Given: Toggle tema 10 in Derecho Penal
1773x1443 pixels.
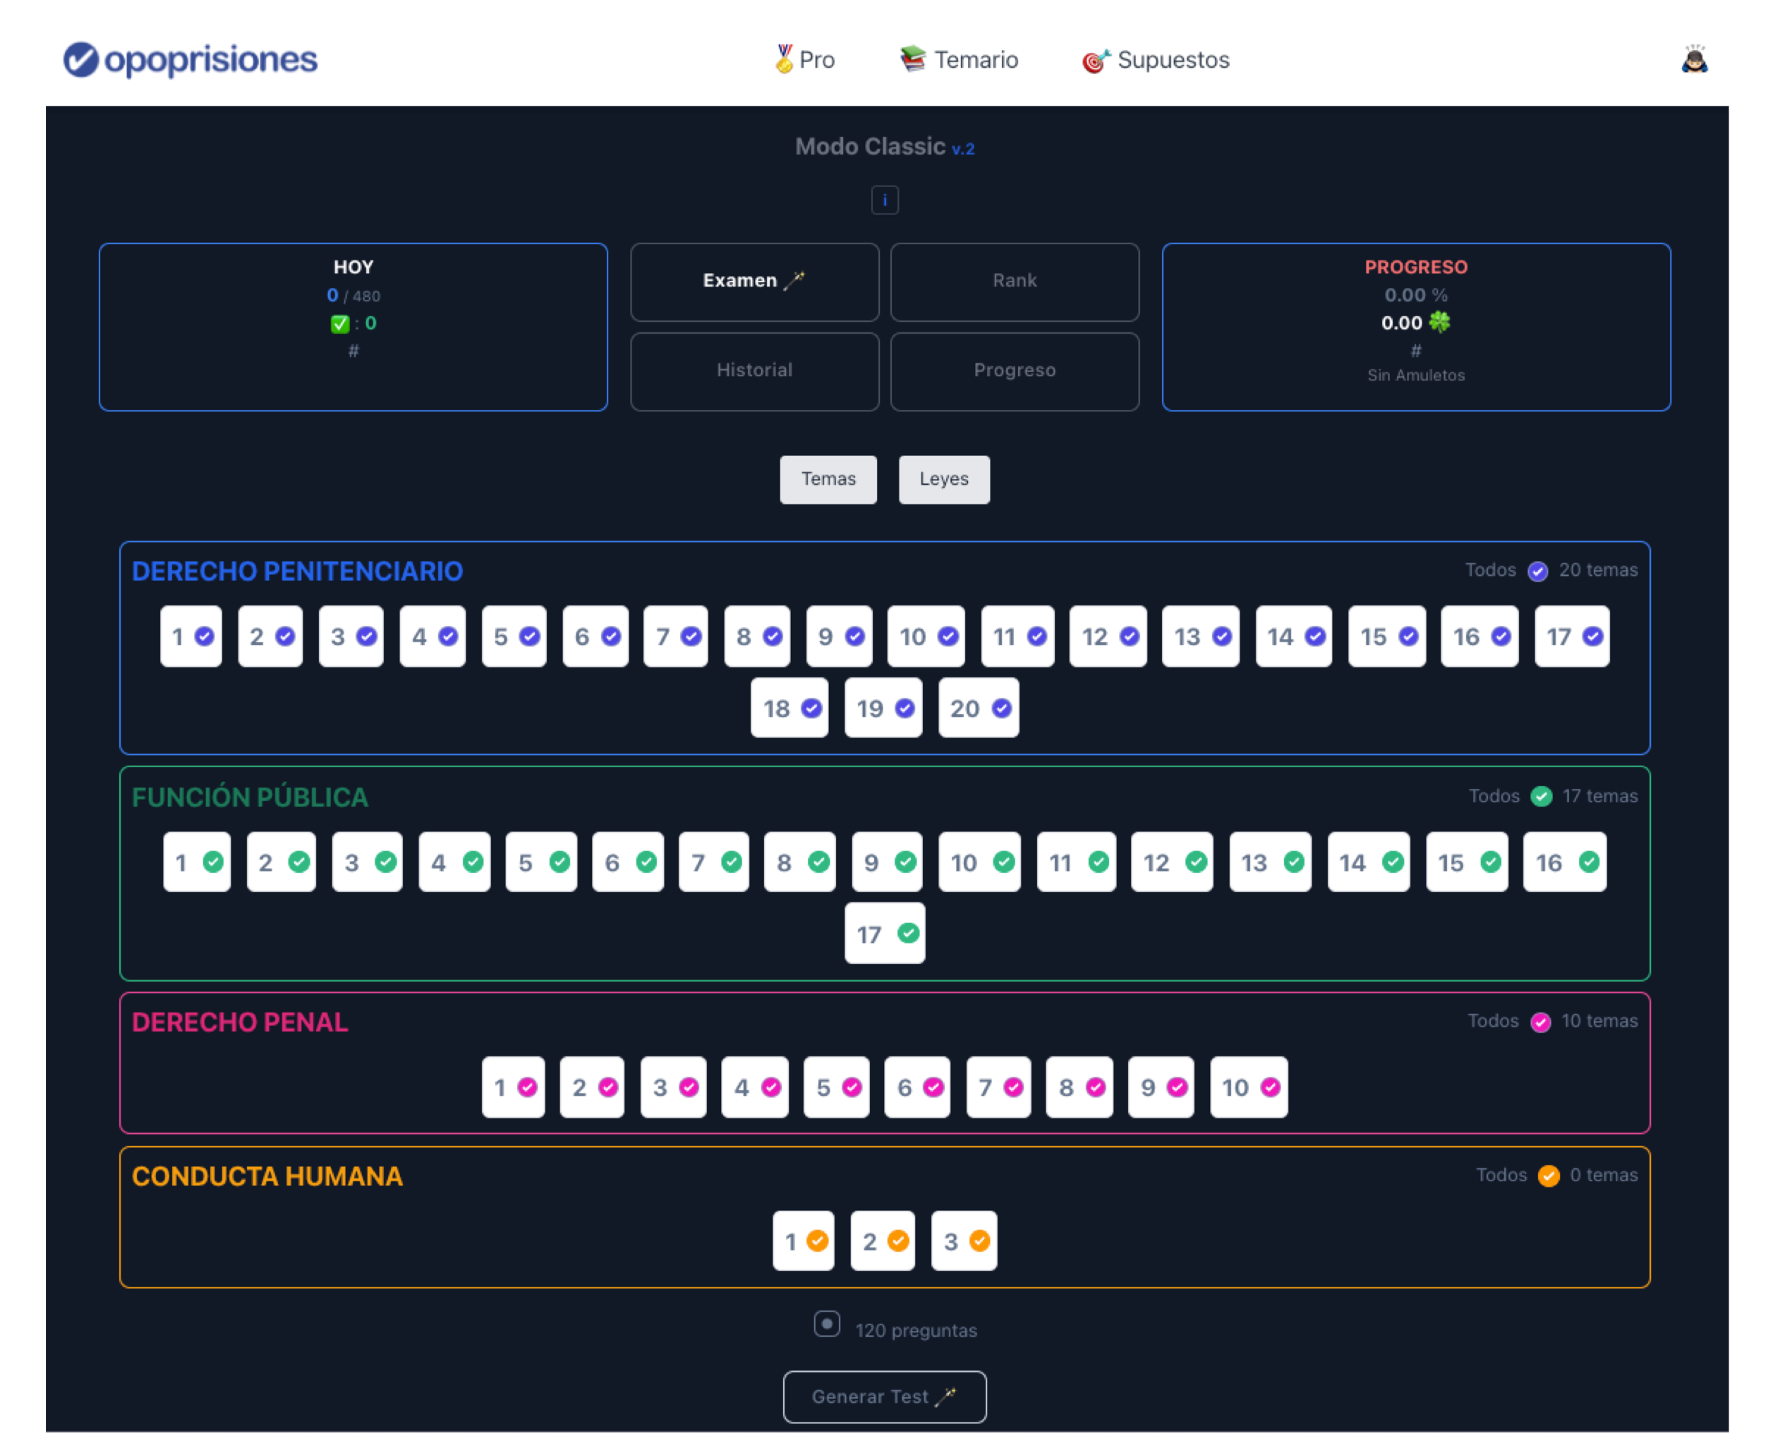Looking at the screenshot, I should (1249, 1087).
